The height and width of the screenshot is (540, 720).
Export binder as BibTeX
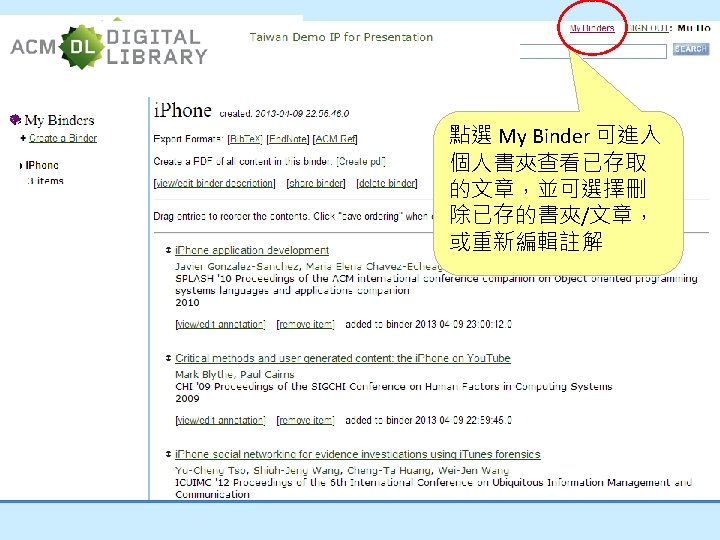click(245, 139)
